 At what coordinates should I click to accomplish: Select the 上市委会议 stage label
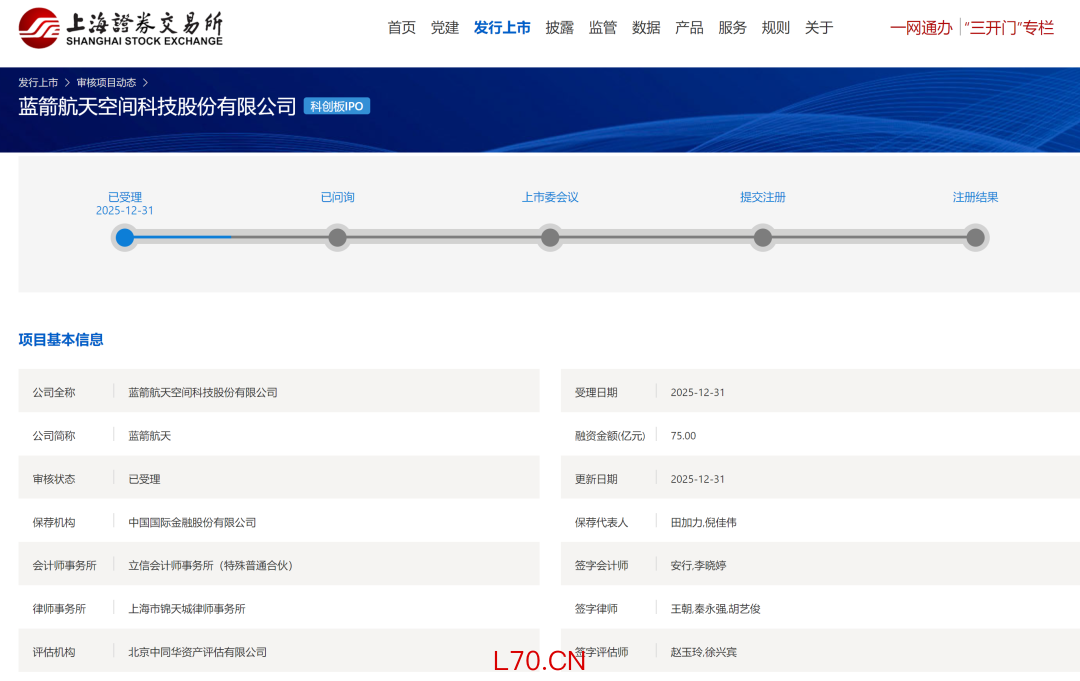[550, 197]
